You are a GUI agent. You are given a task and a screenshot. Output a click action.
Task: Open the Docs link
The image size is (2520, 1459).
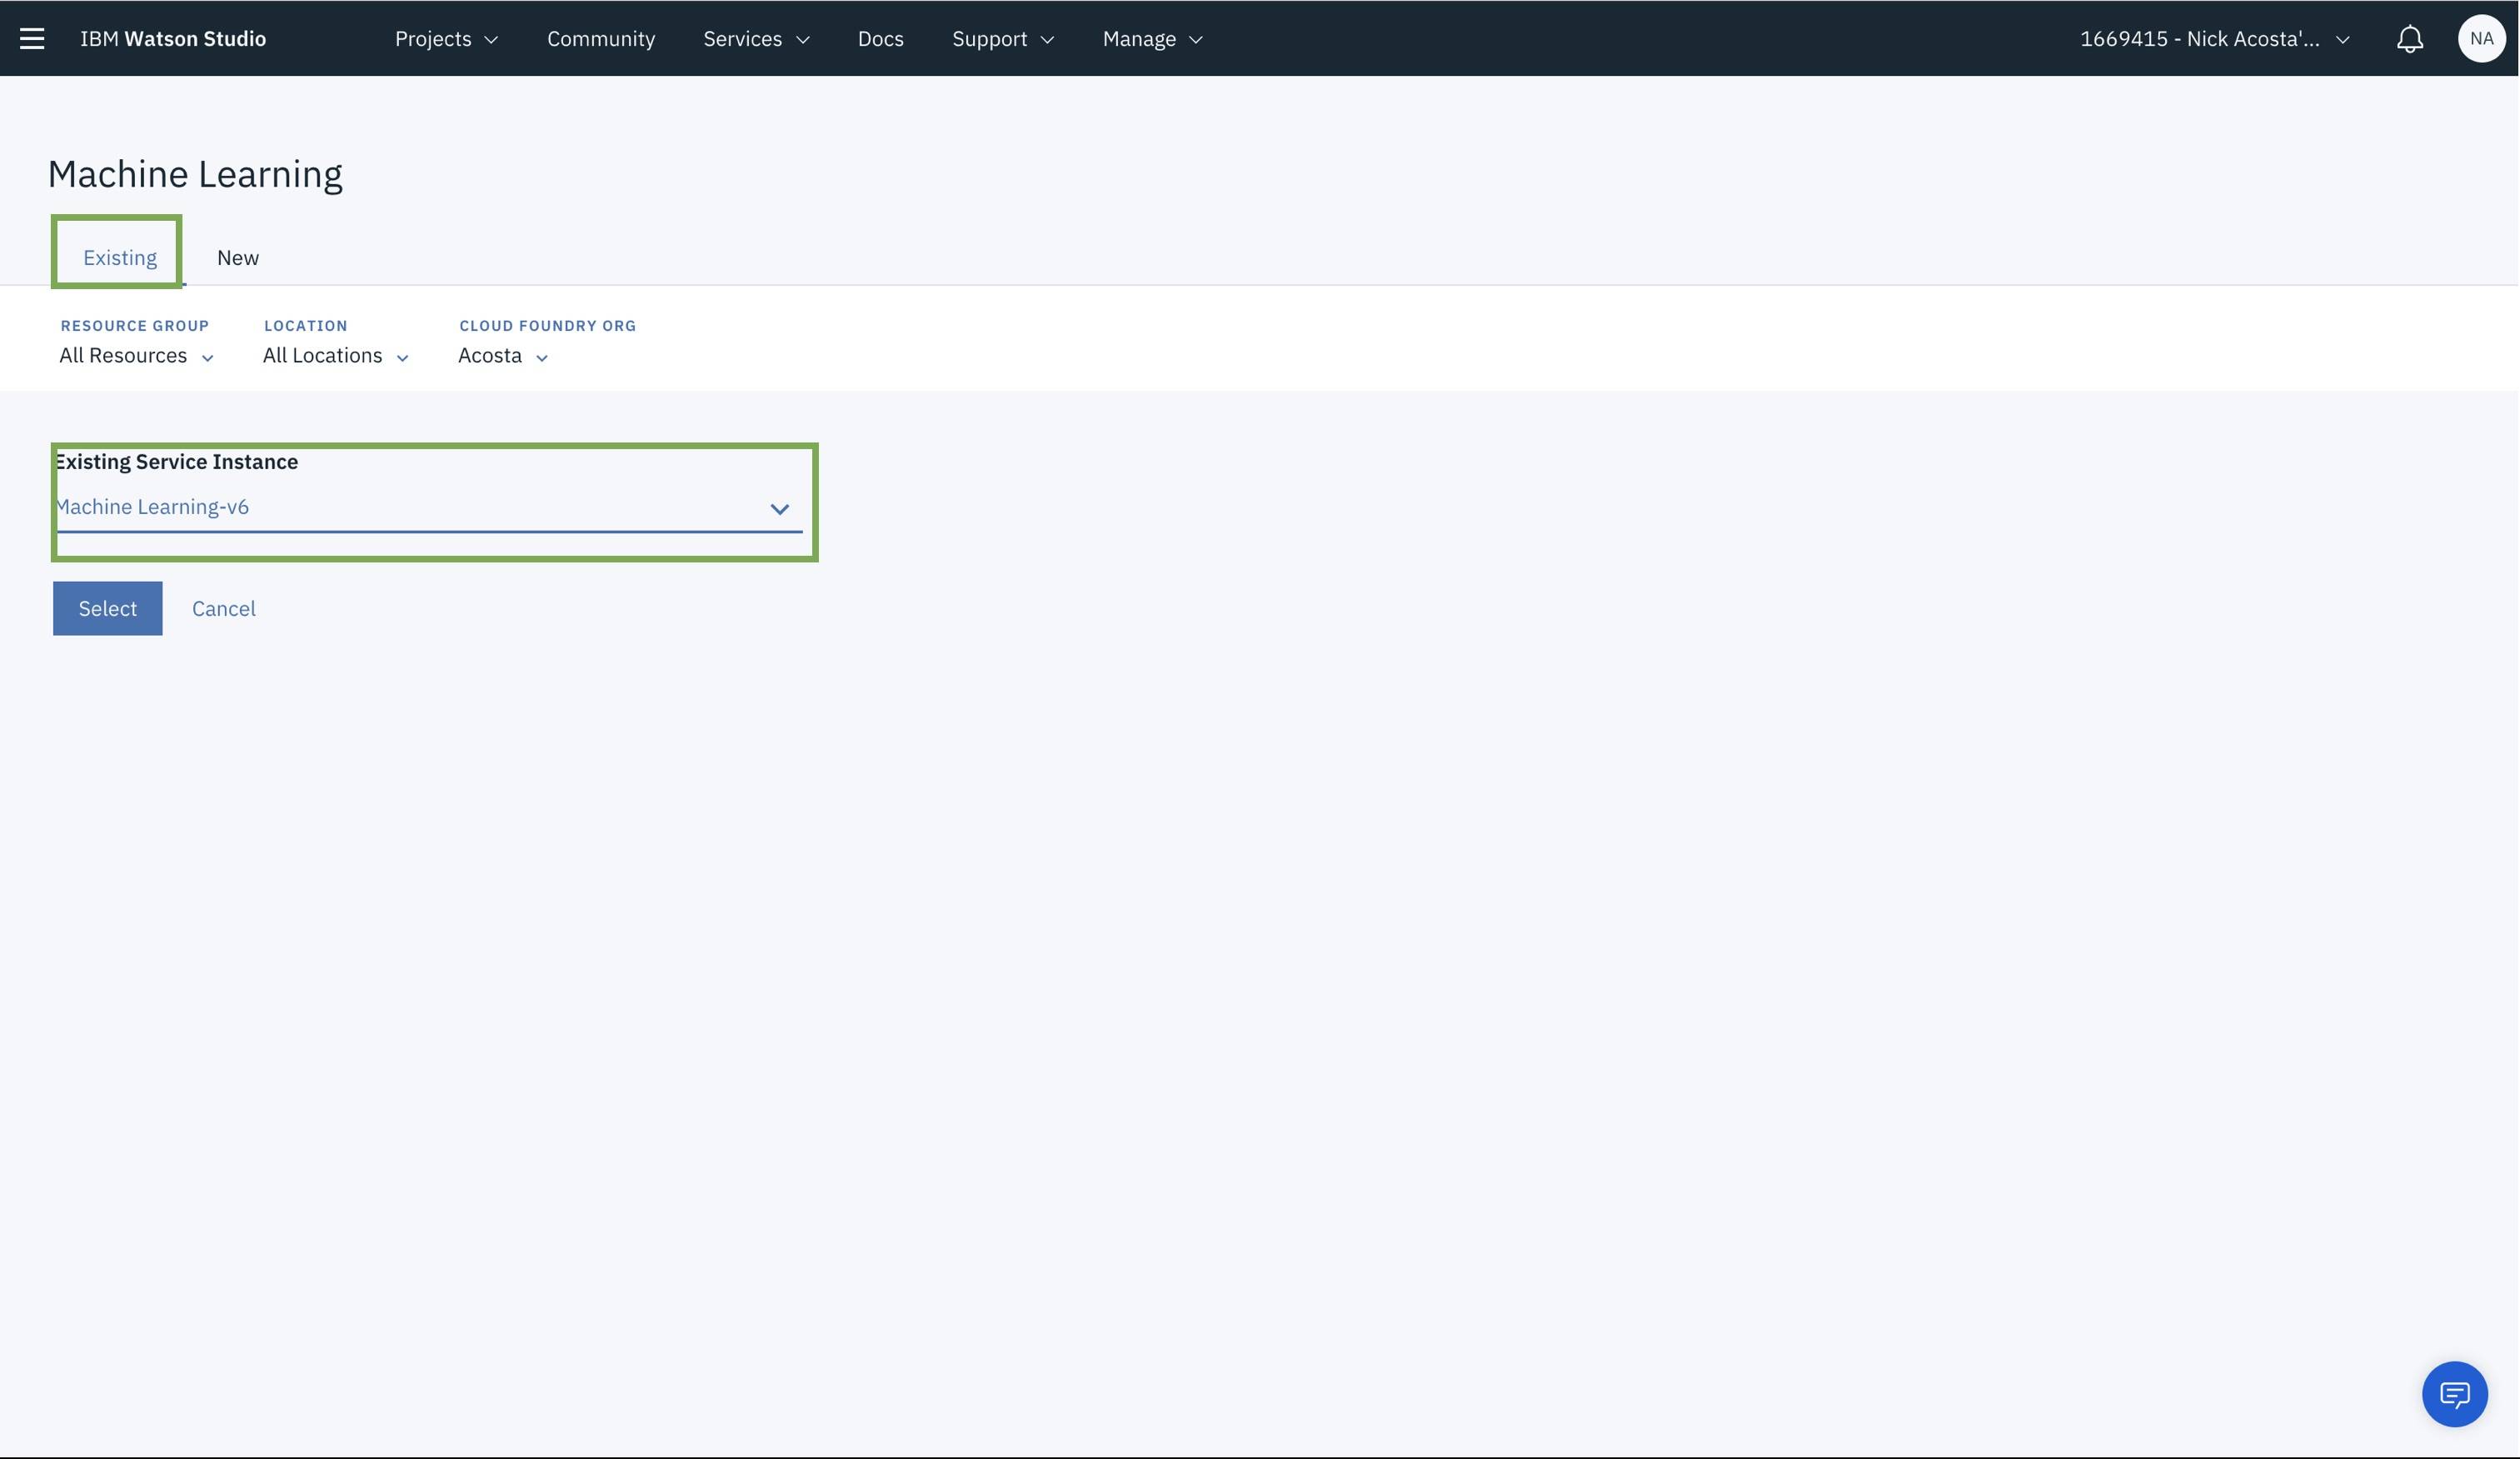[880, 38]
